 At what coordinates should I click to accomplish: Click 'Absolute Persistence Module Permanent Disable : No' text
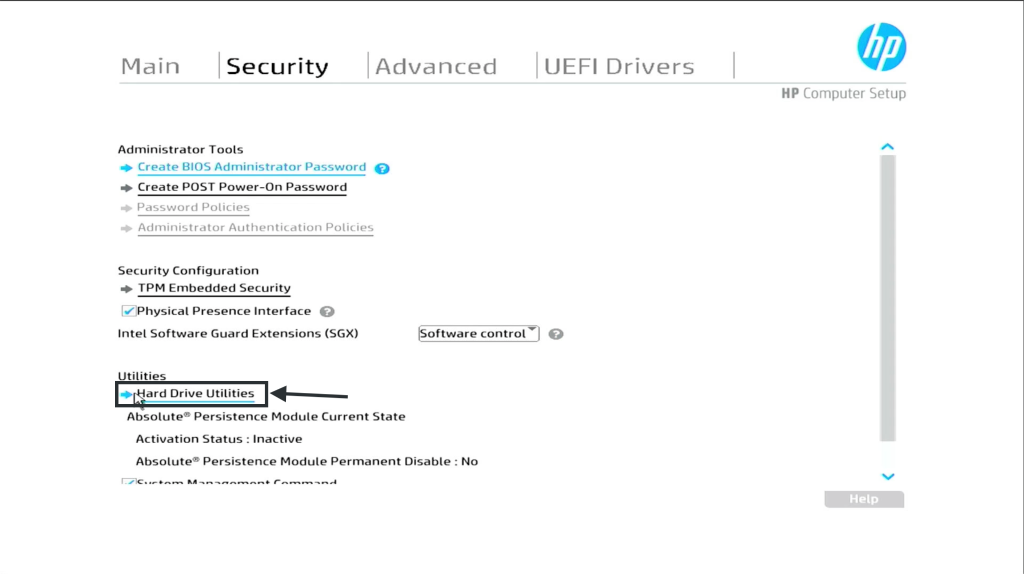point(307,461)
